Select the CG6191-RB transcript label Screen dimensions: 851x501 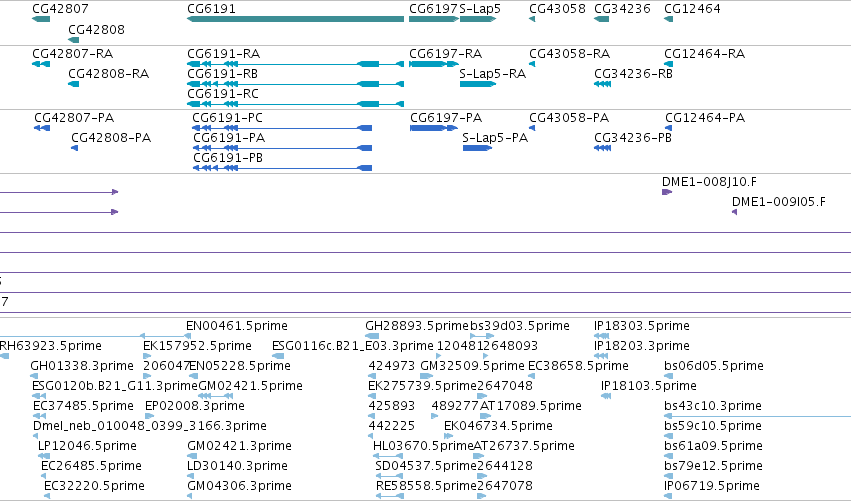tap(223, 74)
